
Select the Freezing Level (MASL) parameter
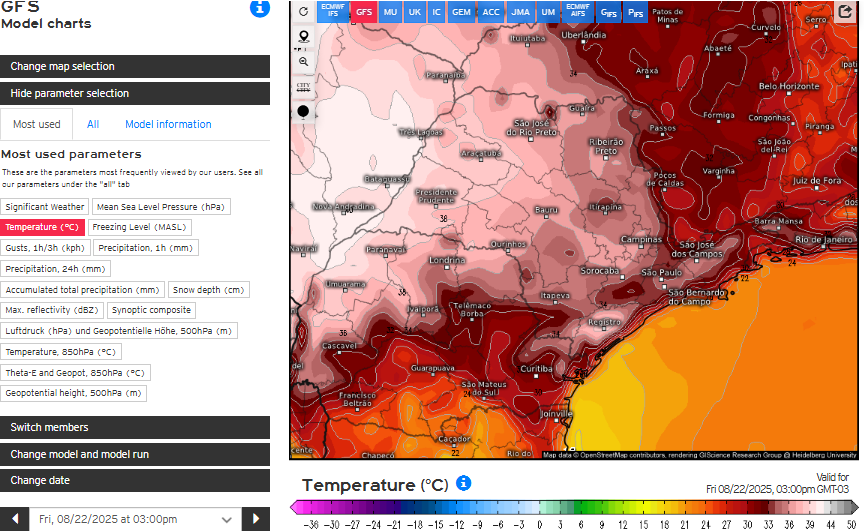pyautogui.click(x=141, y=227)
